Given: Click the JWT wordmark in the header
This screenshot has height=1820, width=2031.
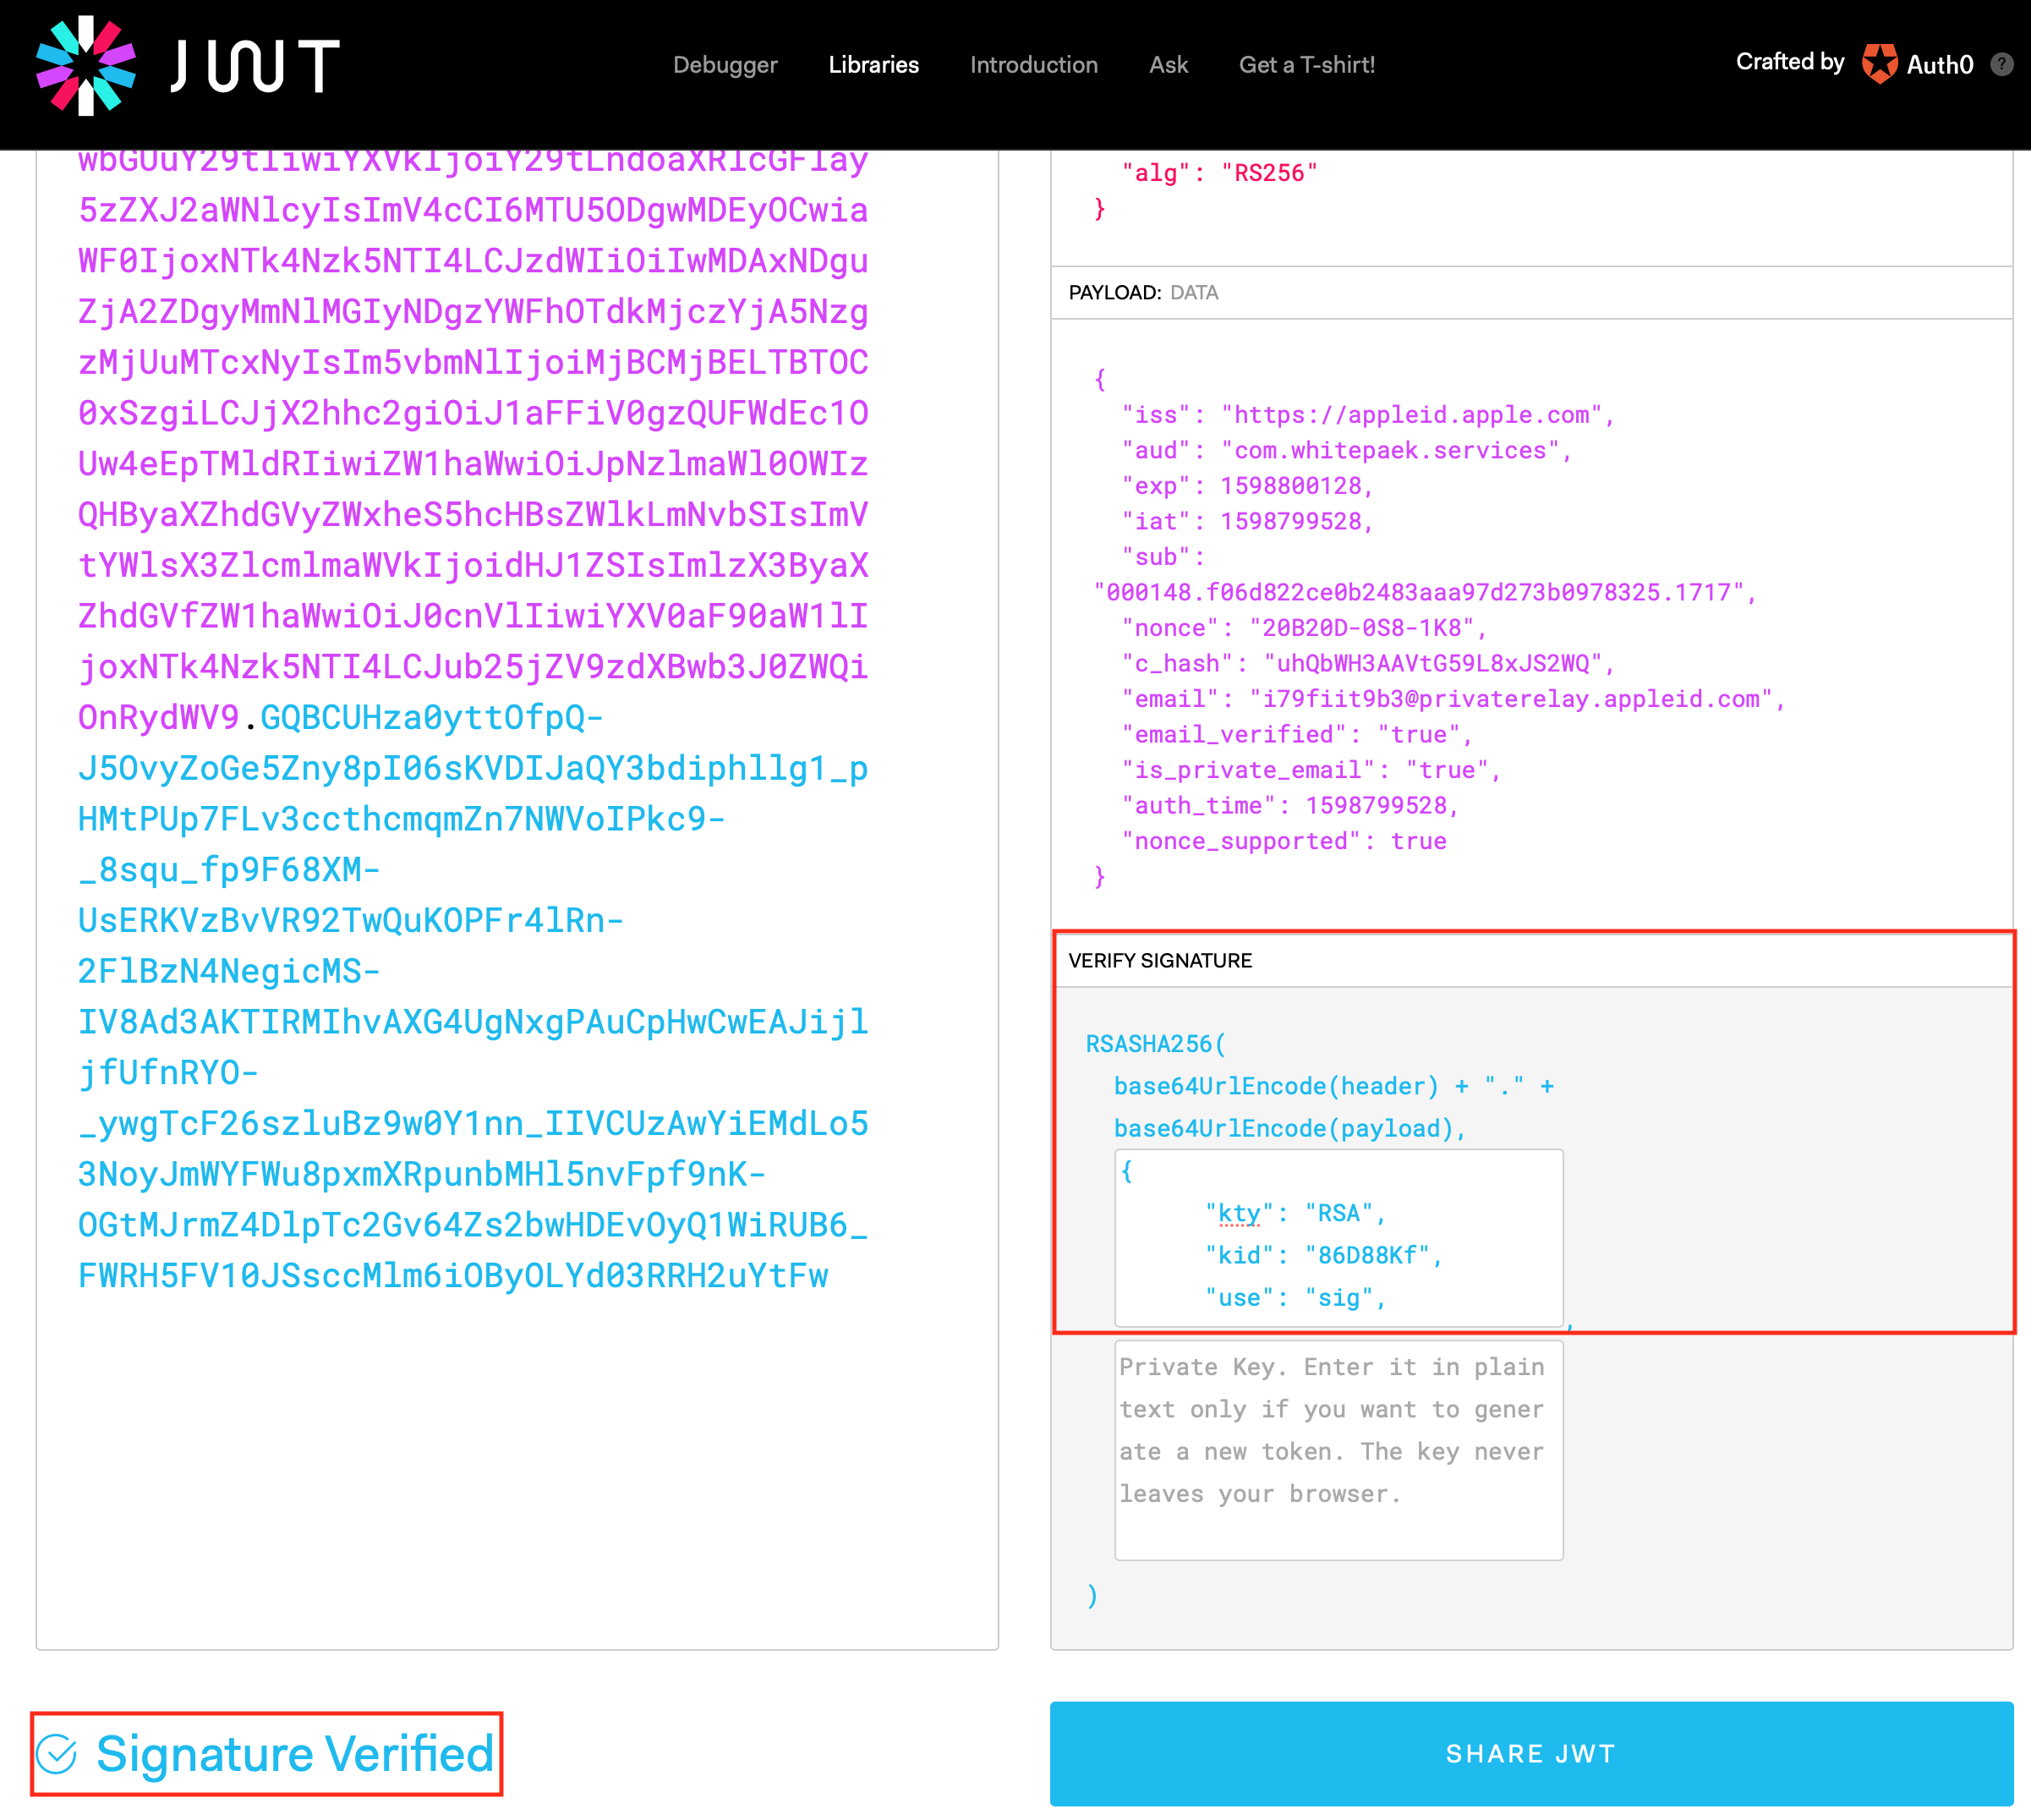Looking at the screenshot, I should 255,66.
